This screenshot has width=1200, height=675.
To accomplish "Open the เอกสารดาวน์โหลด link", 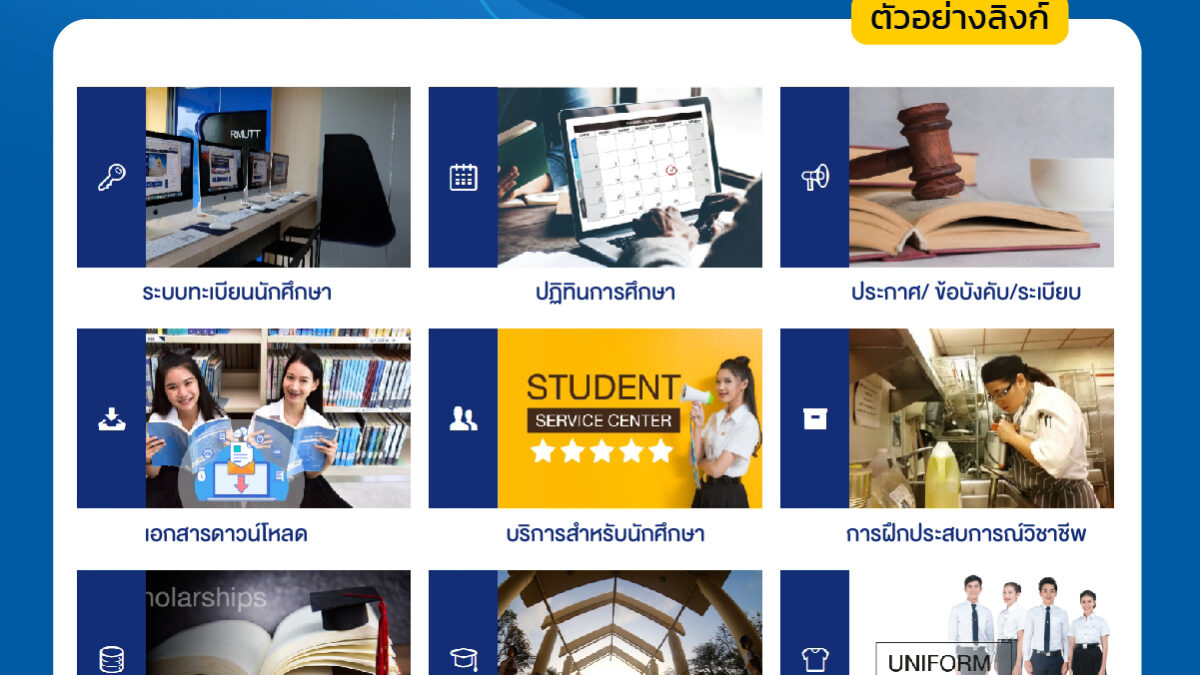I will tap(225, 534).
